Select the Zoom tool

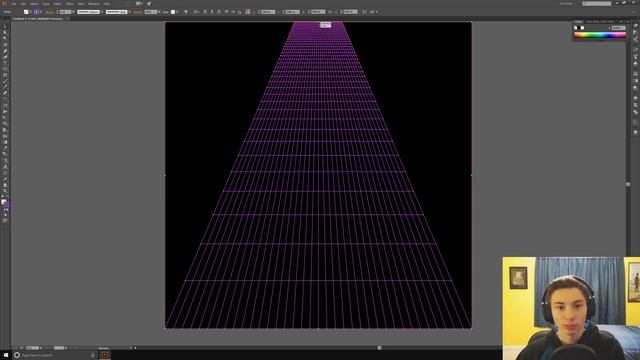tap(5, 191)
